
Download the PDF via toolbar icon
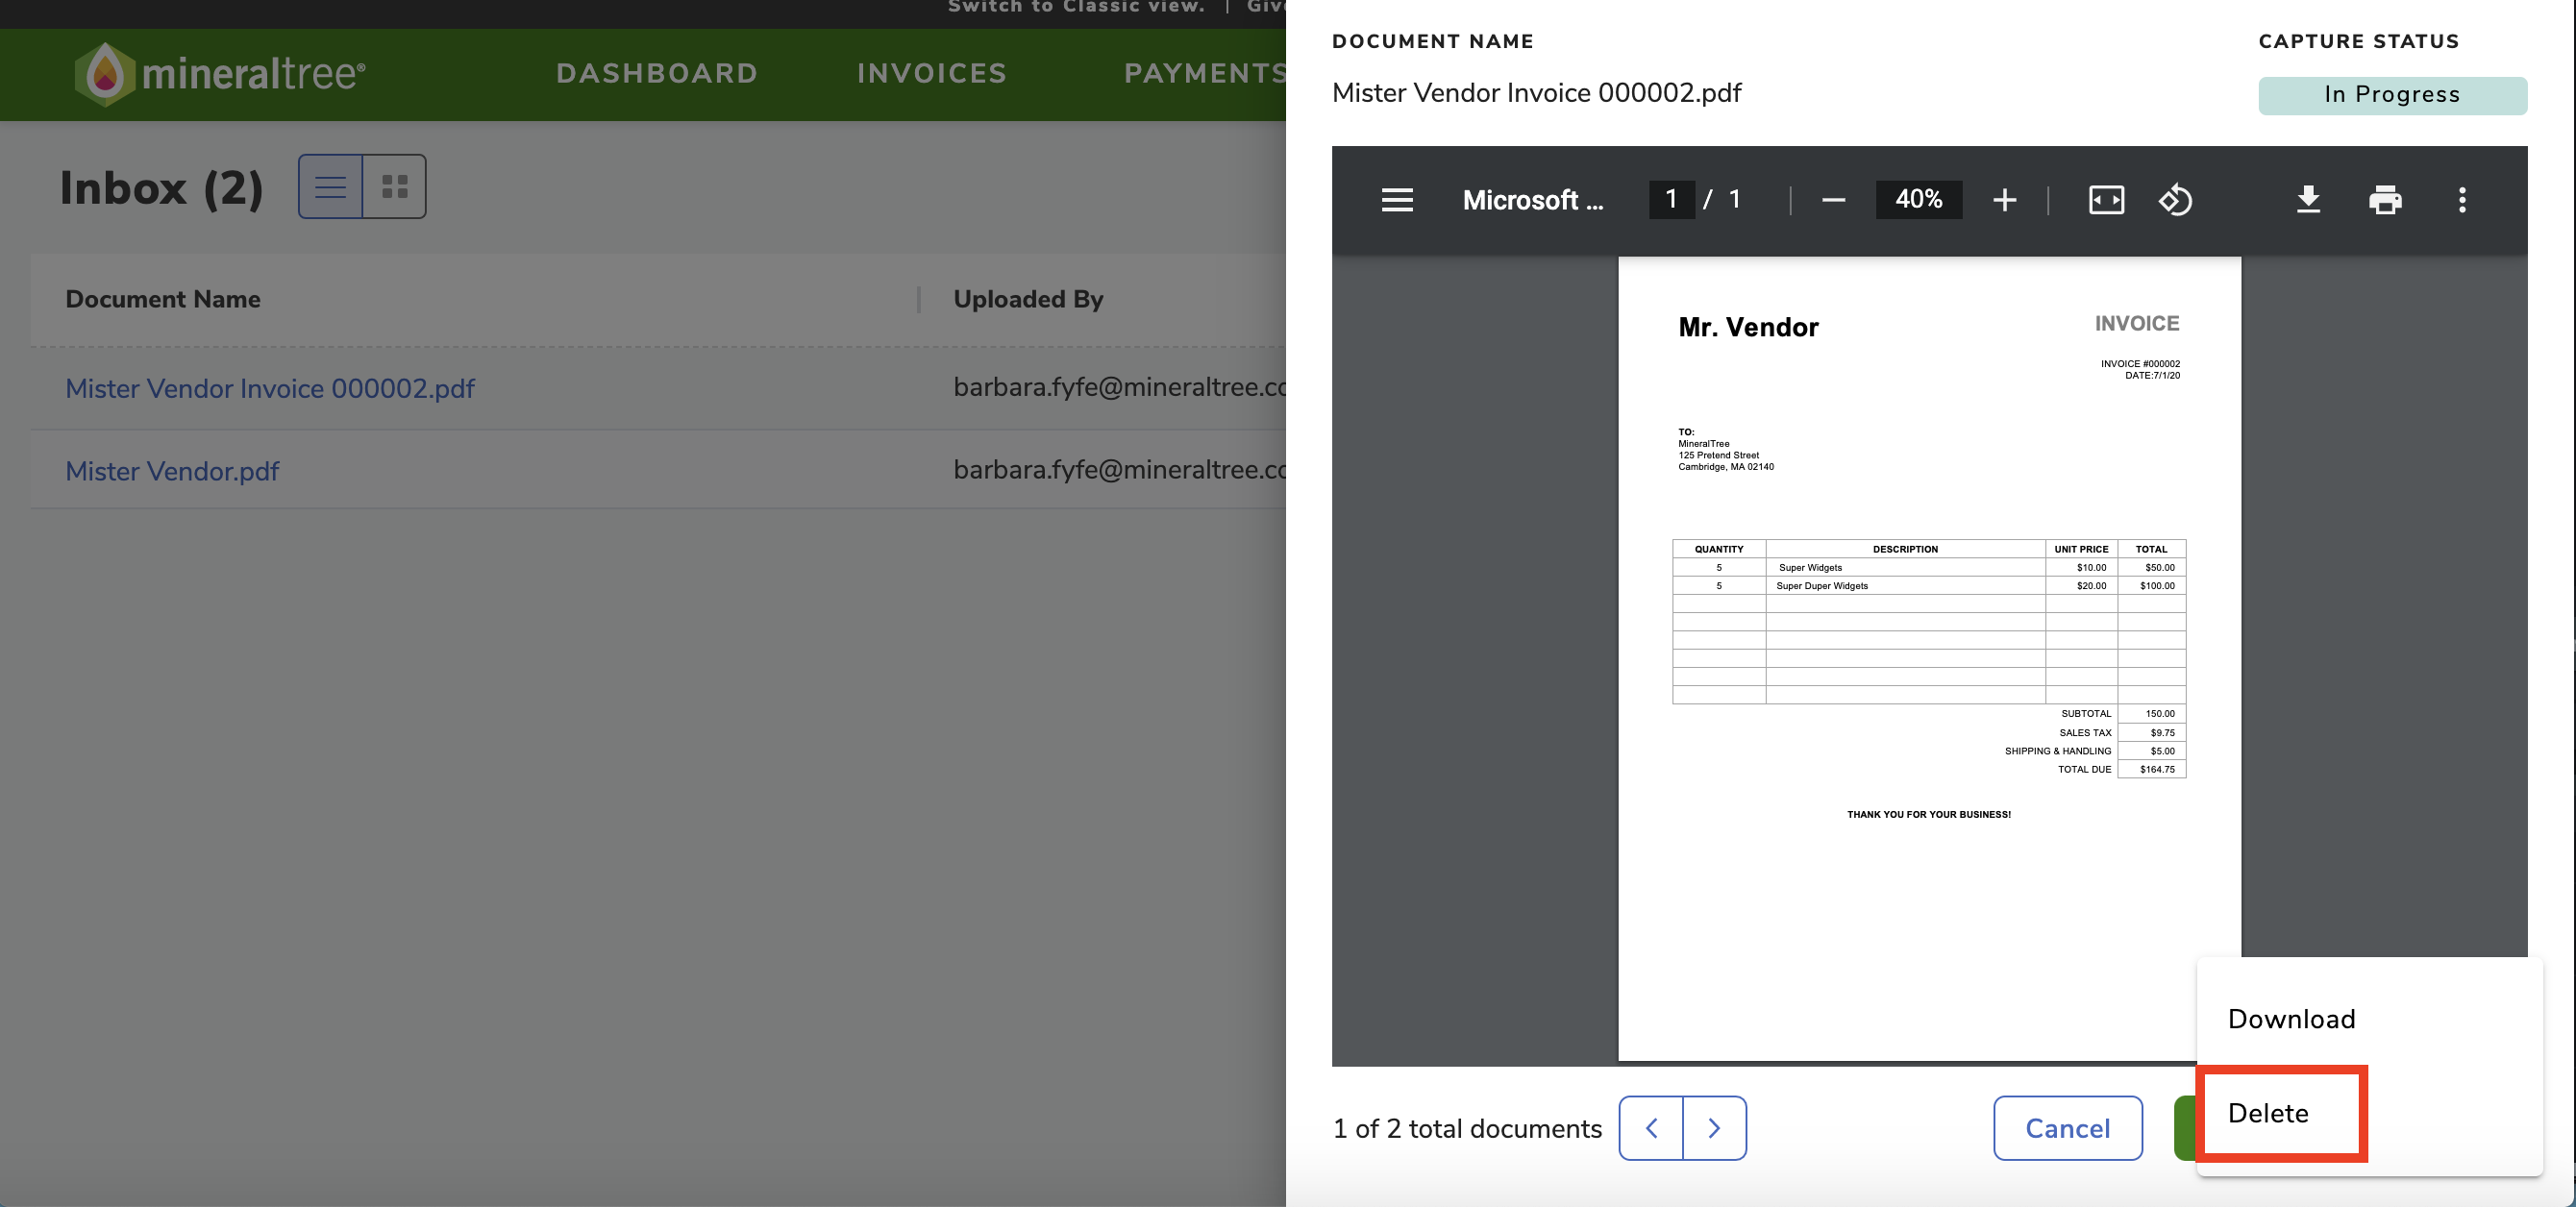click(x=2308, y=200)
